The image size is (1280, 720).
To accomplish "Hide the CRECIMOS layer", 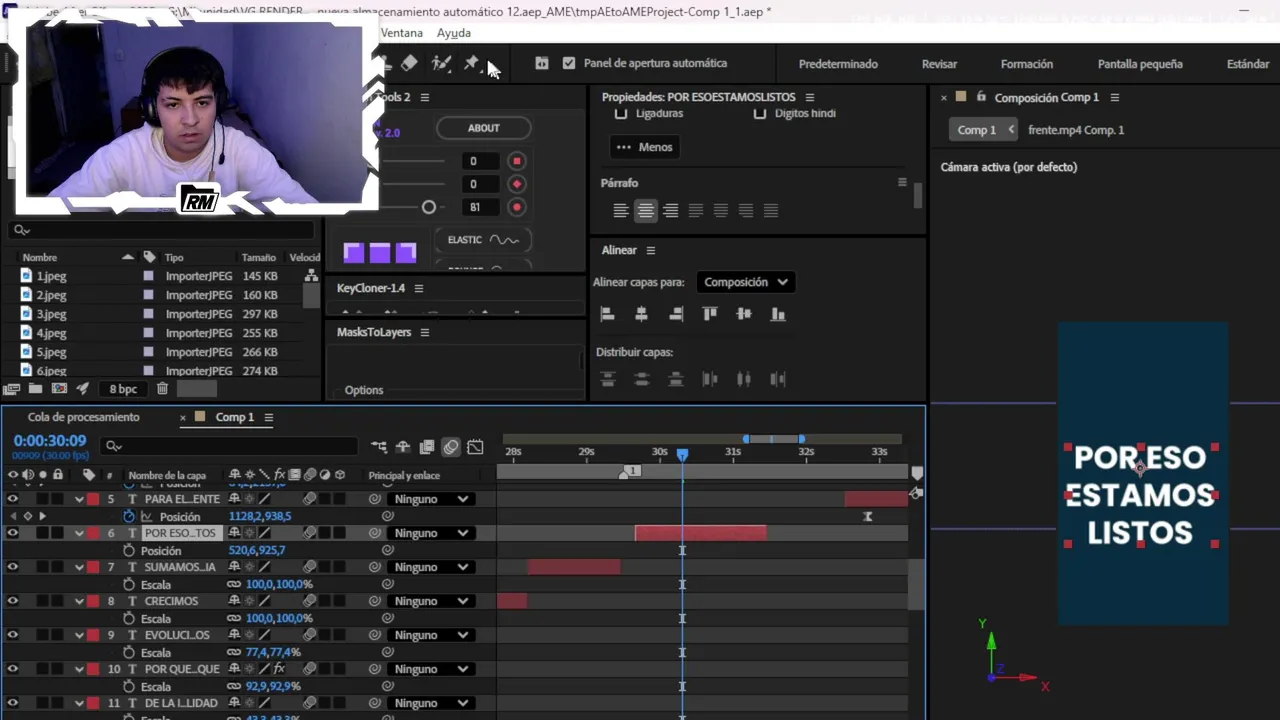I will [x=13, y=601].
